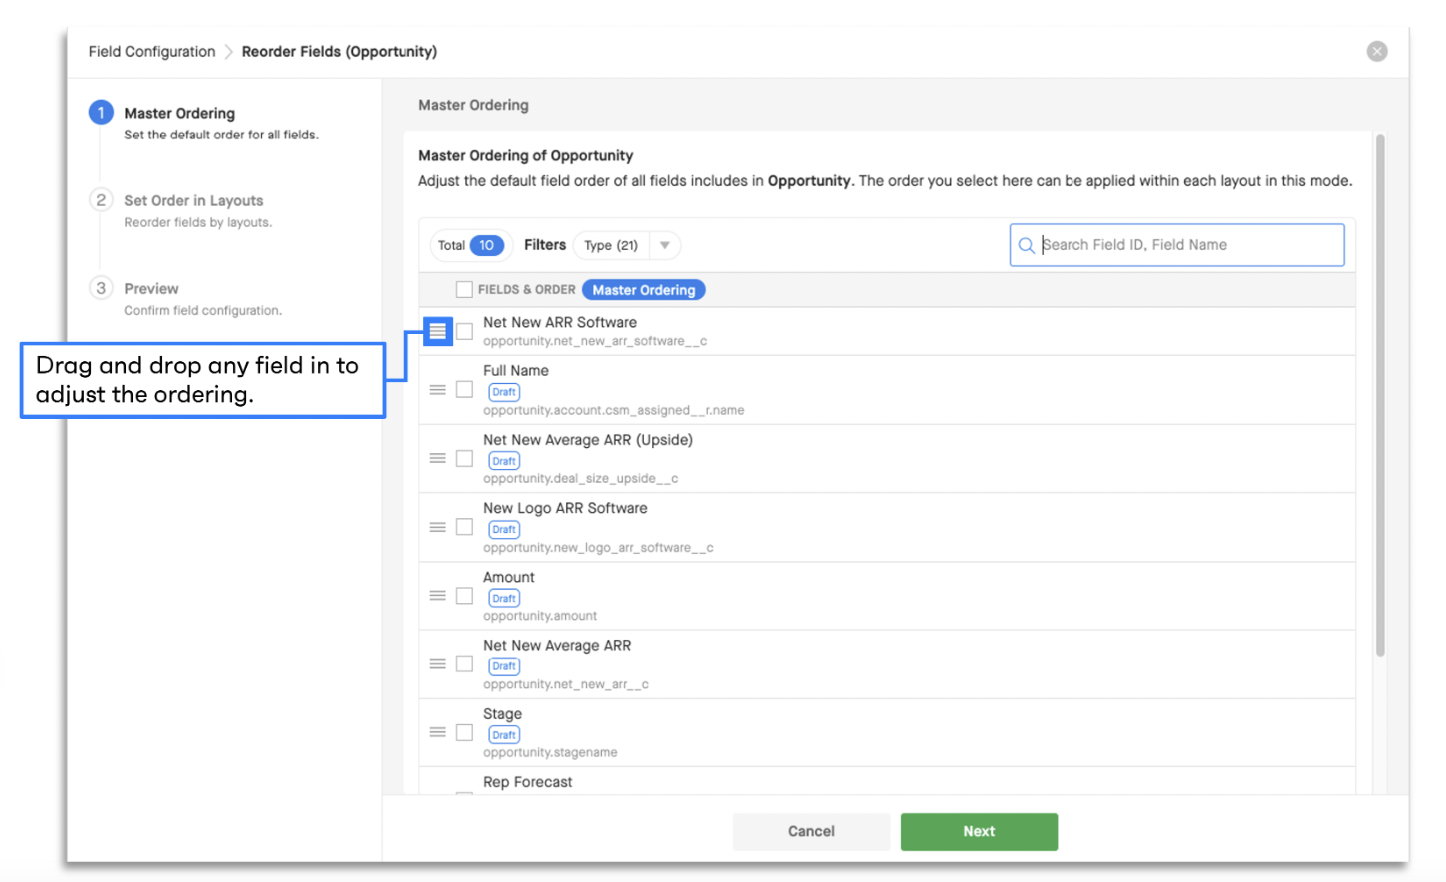
Task: Tick the New Logo ARR Software checkbox
Action: [464, 527]
